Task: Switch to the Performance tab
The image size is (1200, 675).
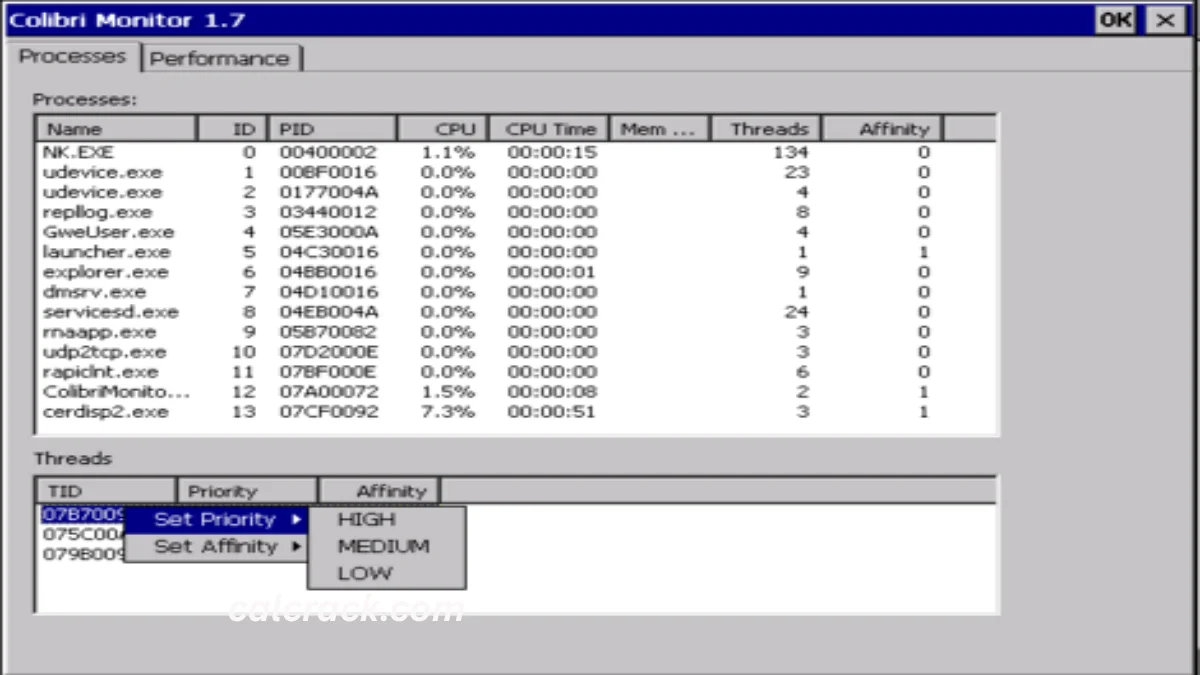Action: (x=221, y=58)
